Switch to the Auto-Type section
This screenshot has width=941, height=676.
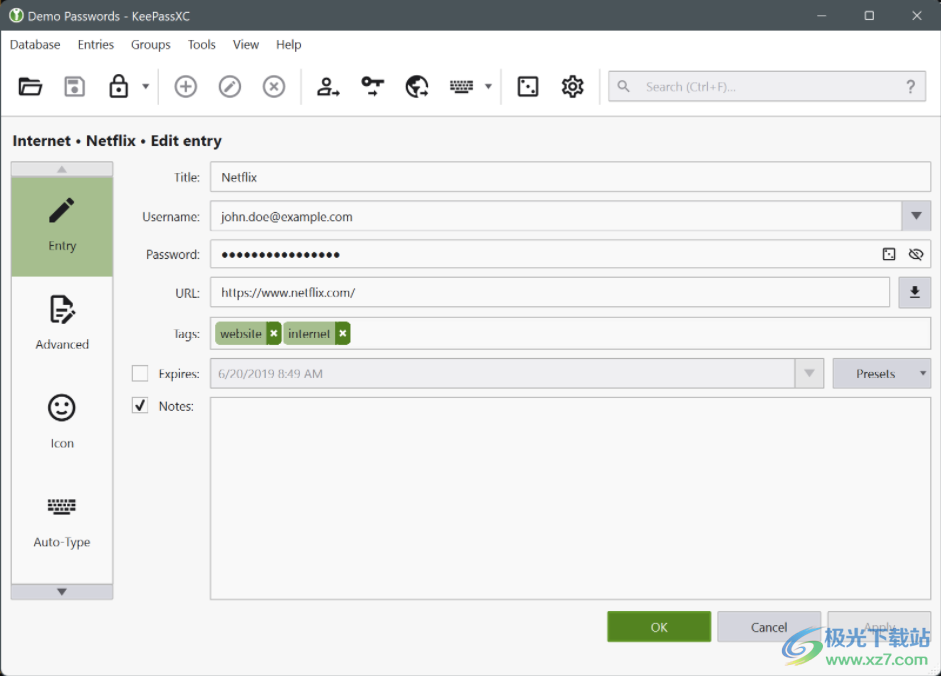pyautogui.click(x=62, y=522)
